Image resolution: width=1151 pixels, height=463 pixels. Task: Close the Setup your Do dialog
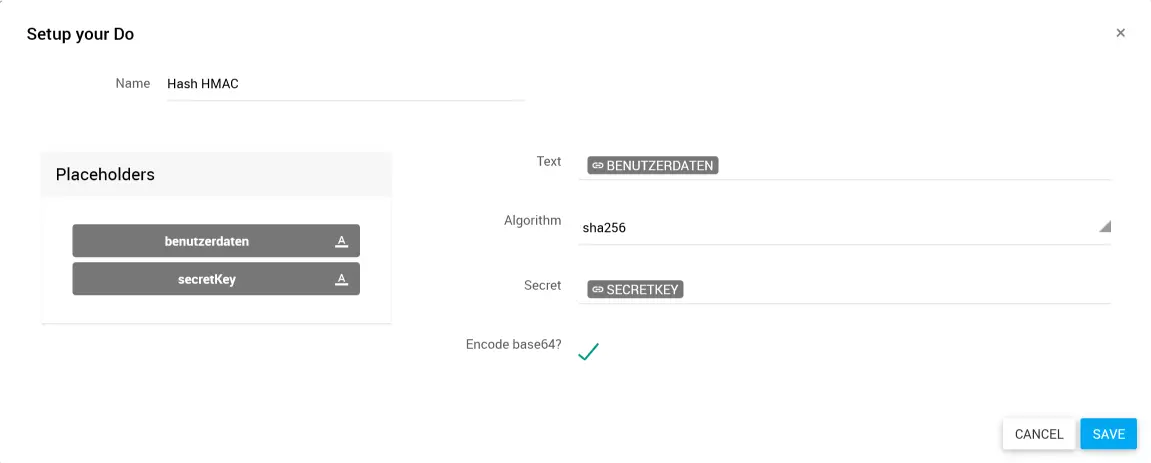pos(1120,33)
